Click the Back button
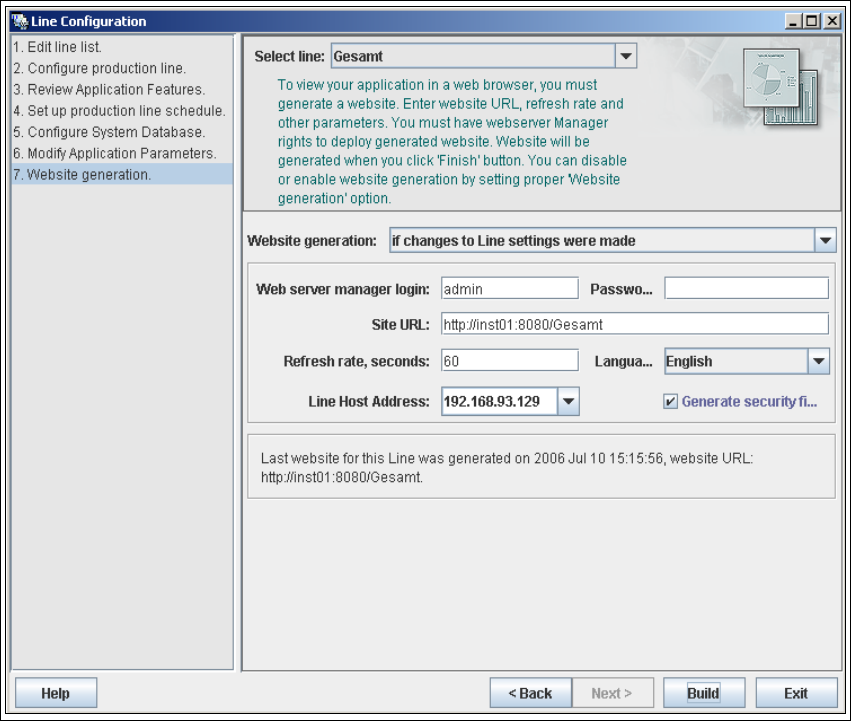The width and height of the screenshot is (851, 721). click(x=530, y=693)
